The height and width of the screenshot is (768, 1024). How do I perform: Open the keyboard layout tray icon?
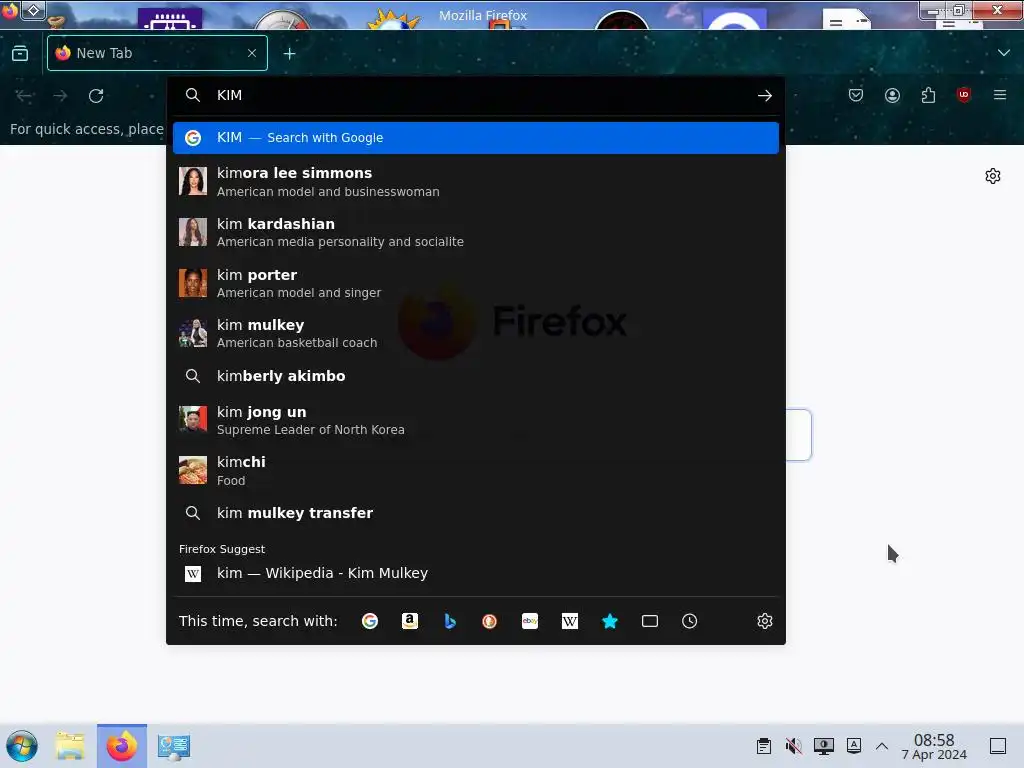854,745
